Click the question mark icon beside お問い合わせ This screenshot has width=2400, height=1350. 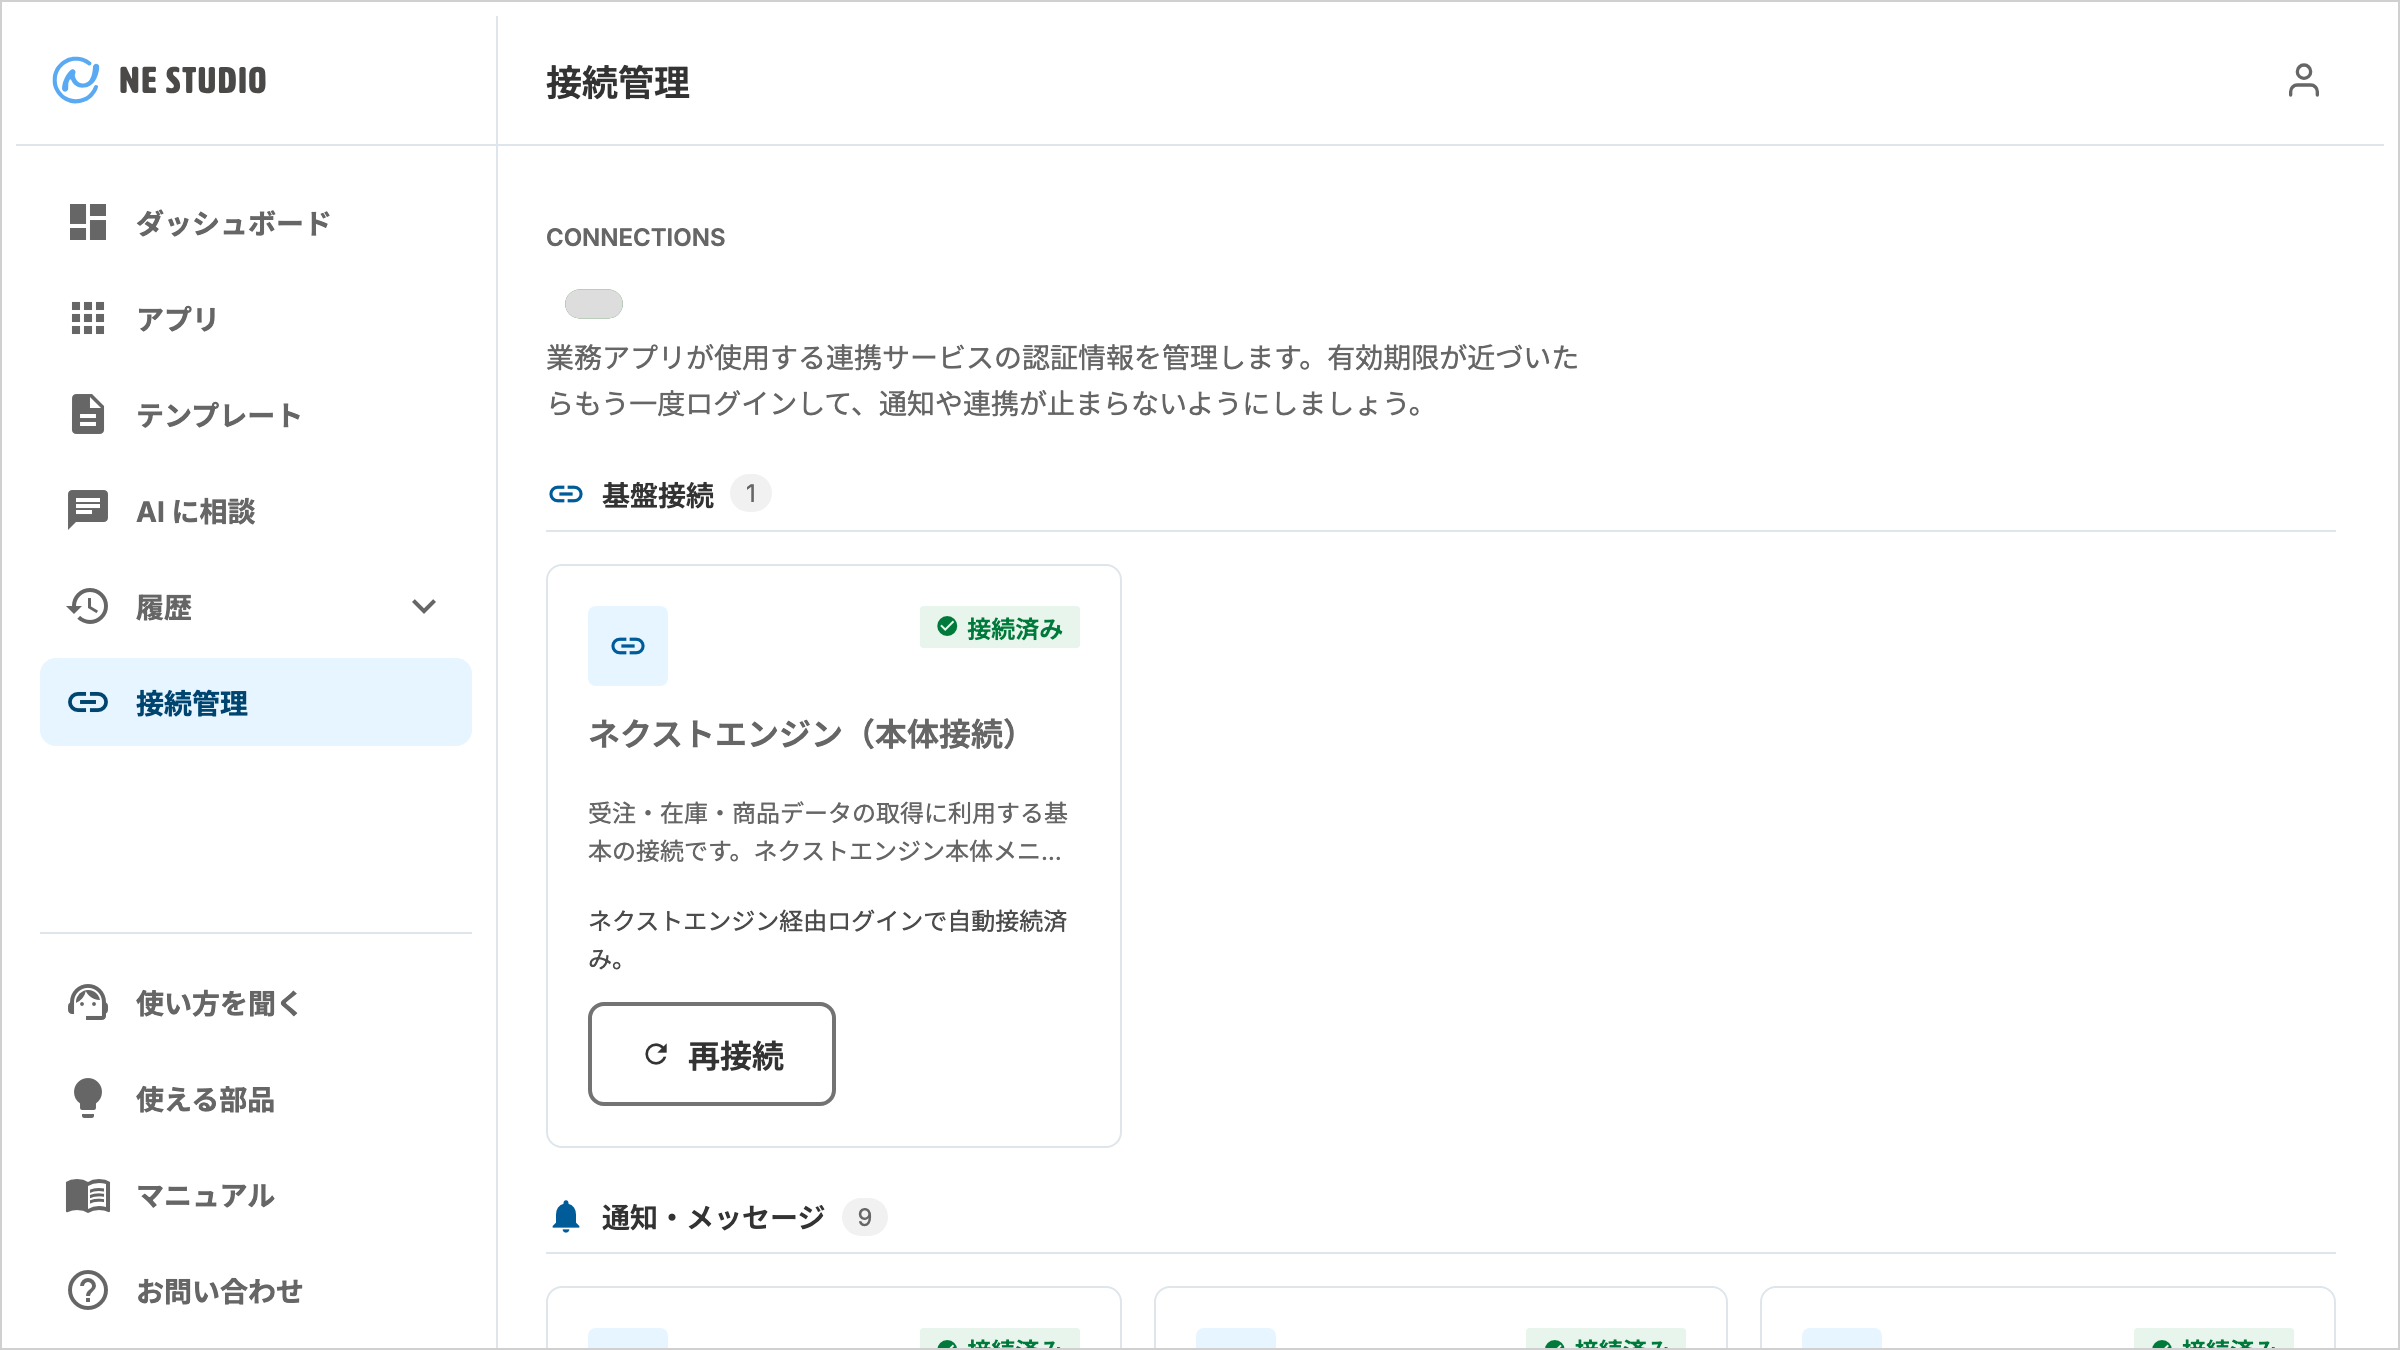pyautogui.click(x=88, y=1290)
